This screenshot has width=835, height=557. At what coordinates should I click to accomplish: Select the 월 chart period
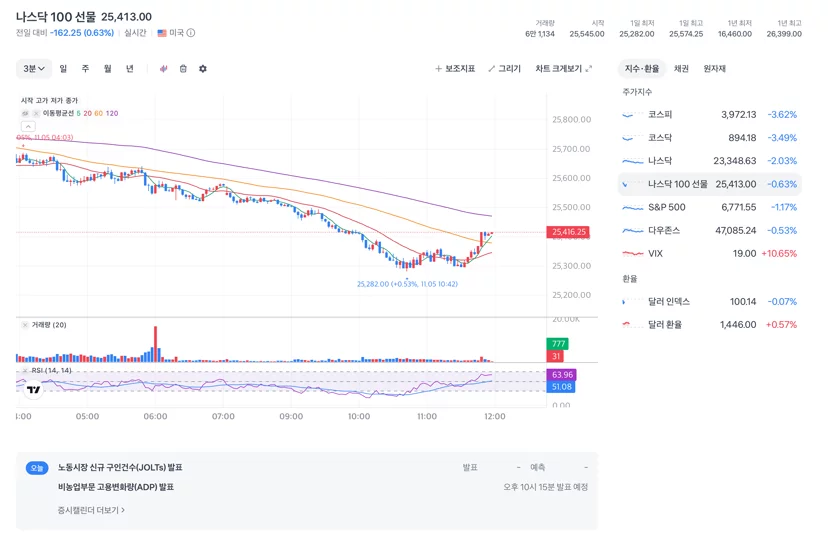pos(108,69)
